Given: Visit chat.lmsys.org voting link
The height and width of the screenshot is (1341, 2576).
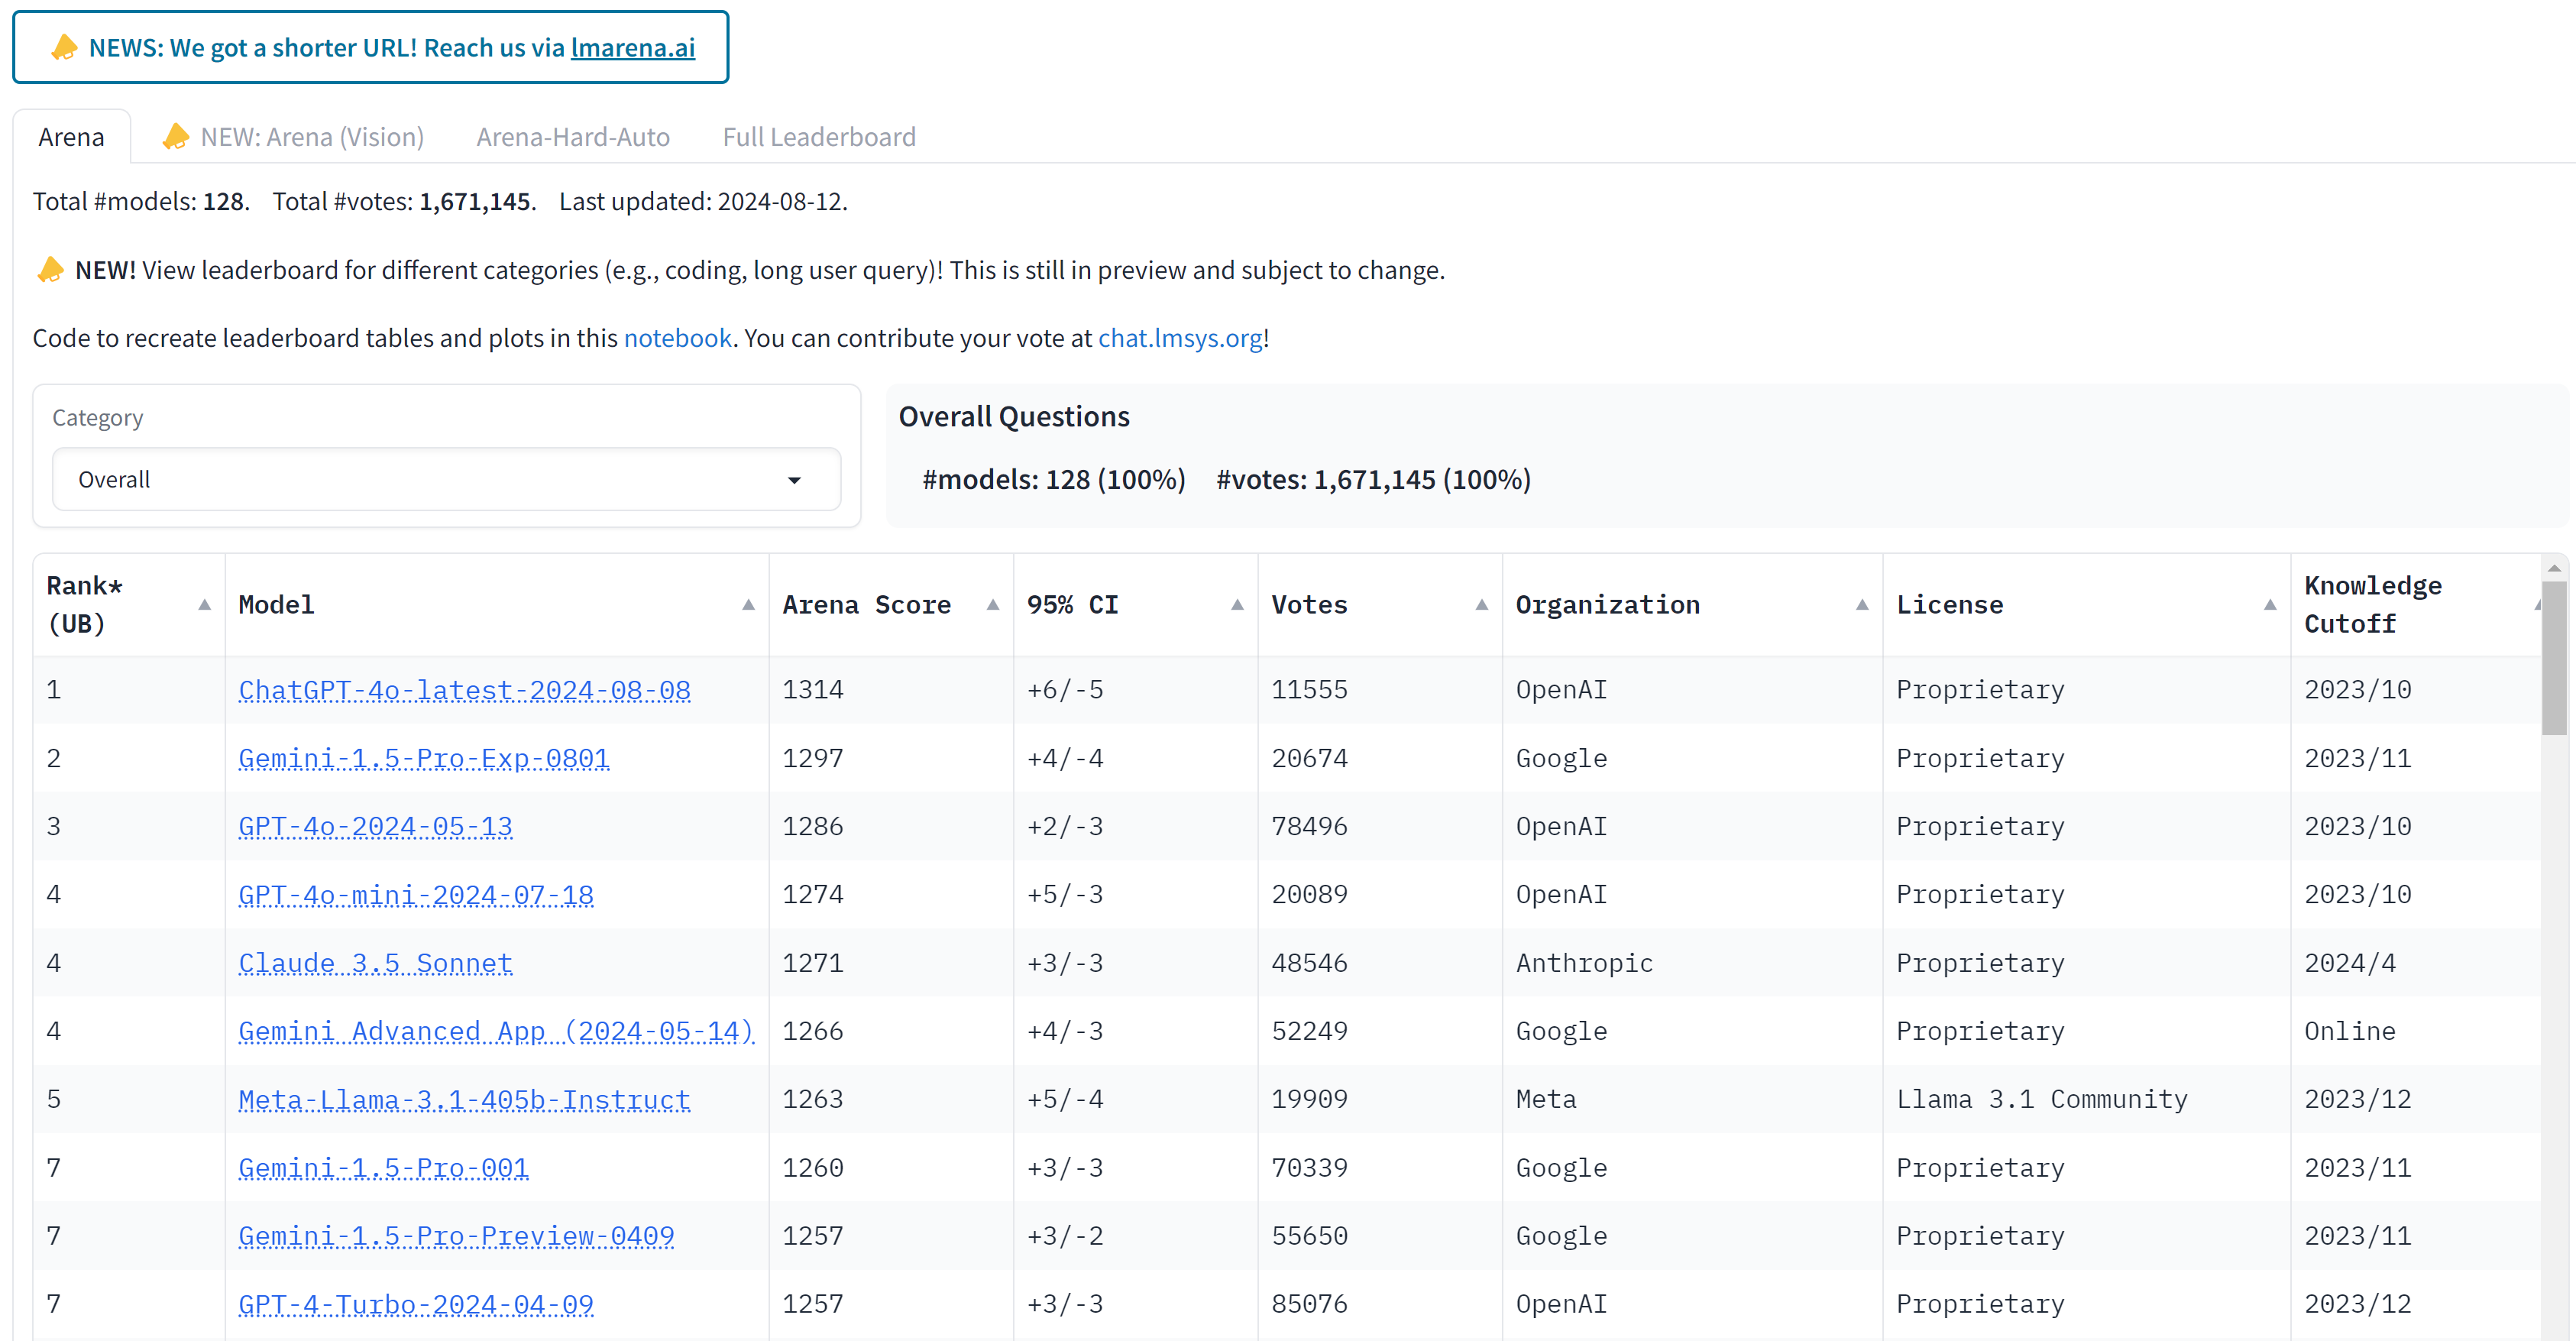Looking at the screenshot, I should 1180,338.
